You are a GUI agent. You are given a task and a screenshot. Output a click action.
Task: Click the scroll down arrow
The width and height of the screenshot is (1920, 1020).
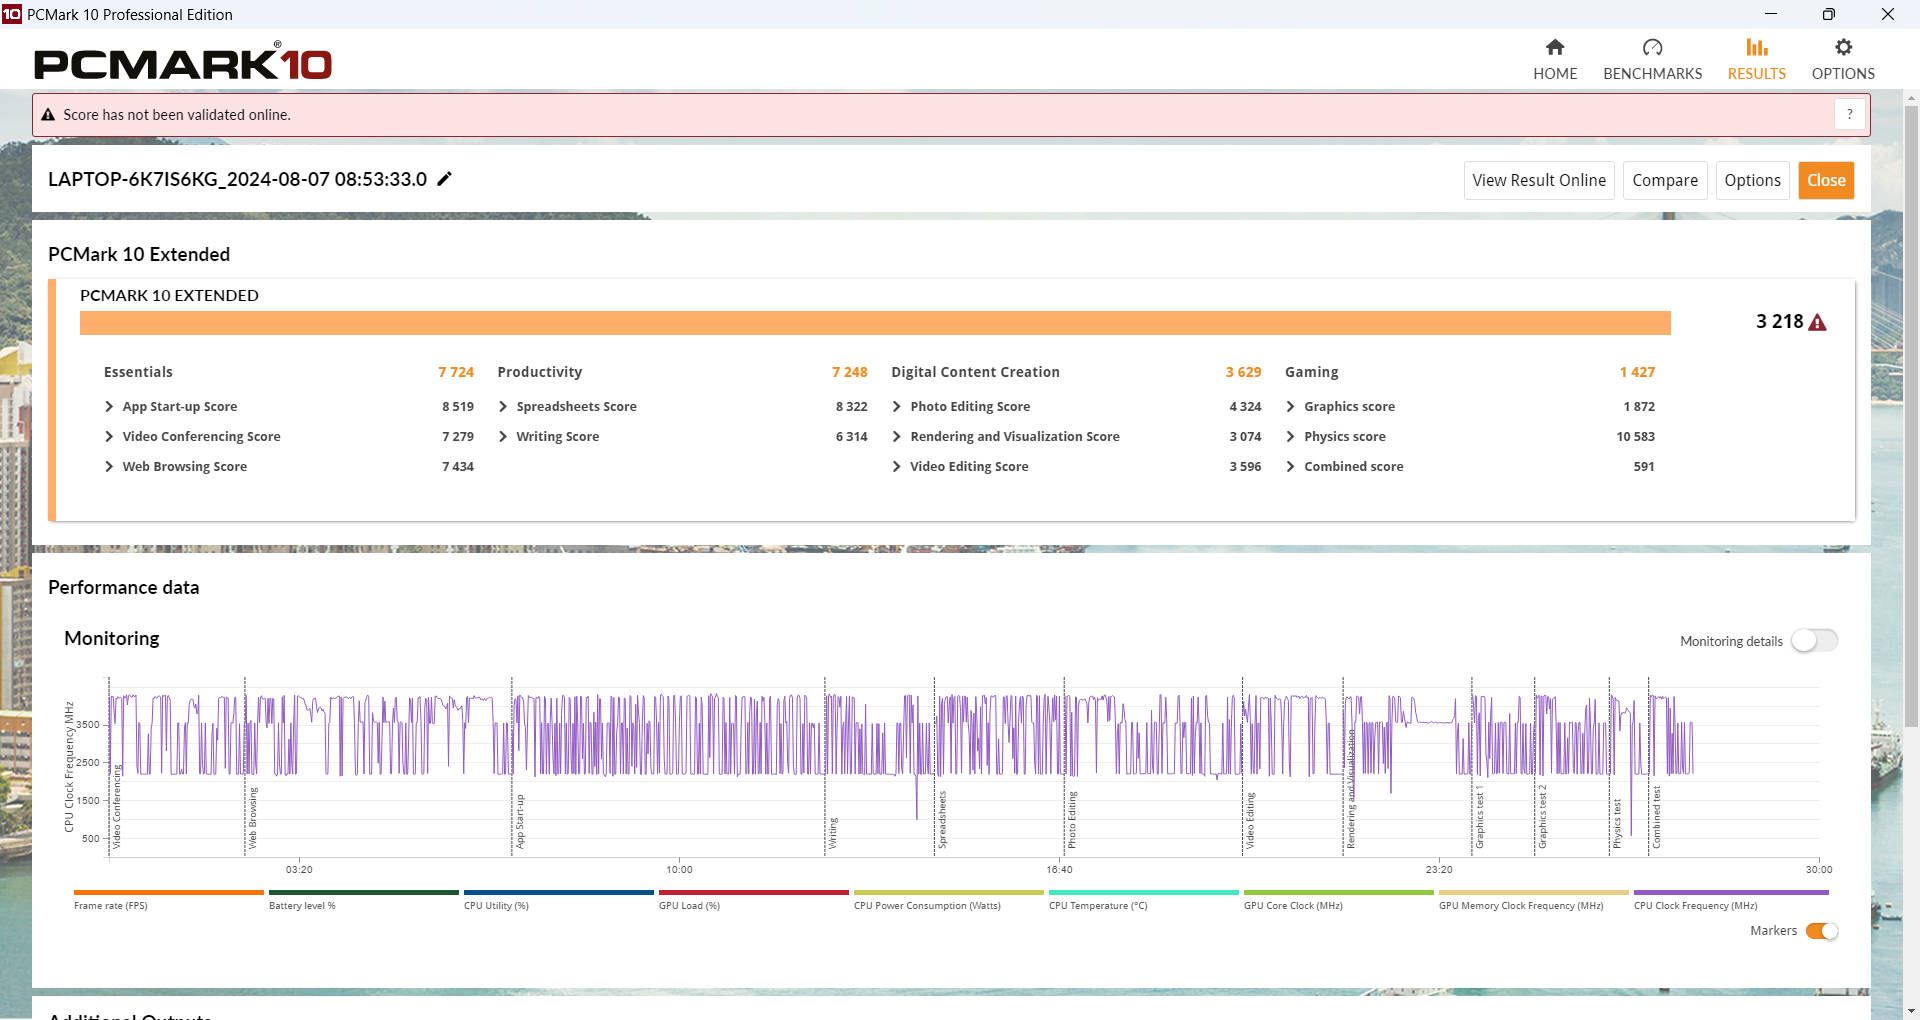(x=1911, y=1011)
